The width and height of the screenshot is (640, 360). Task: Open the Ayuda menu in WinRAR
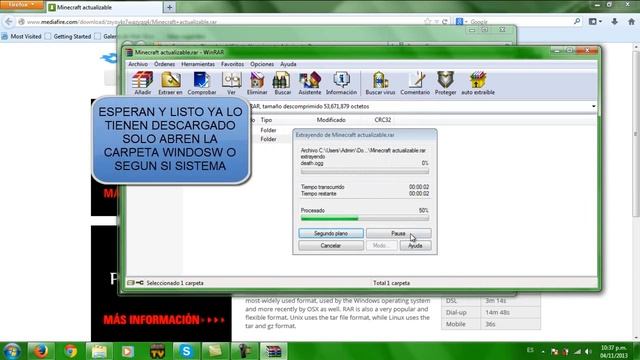pyautogui.click(x=288, y=64)
